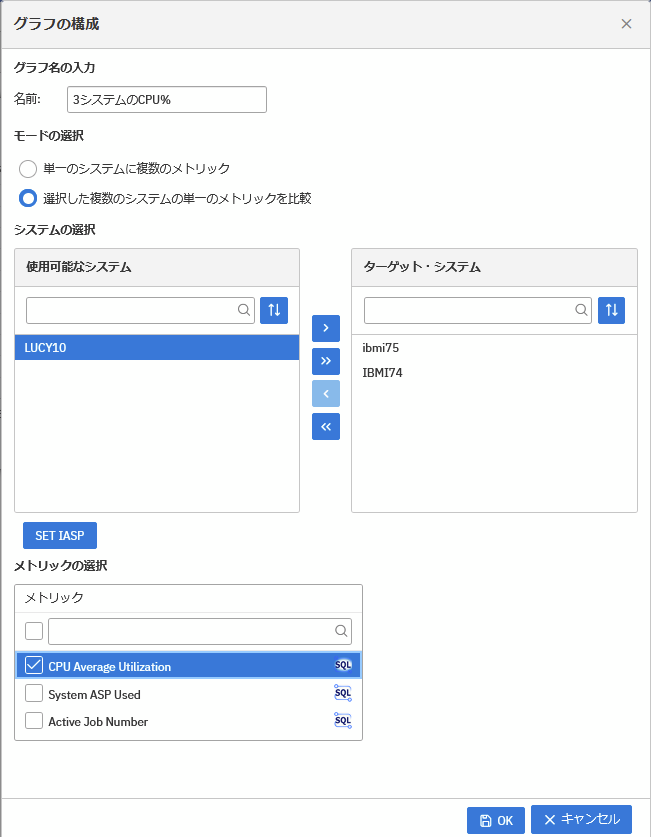Check the Active Job Number metric

coord(34,721)
